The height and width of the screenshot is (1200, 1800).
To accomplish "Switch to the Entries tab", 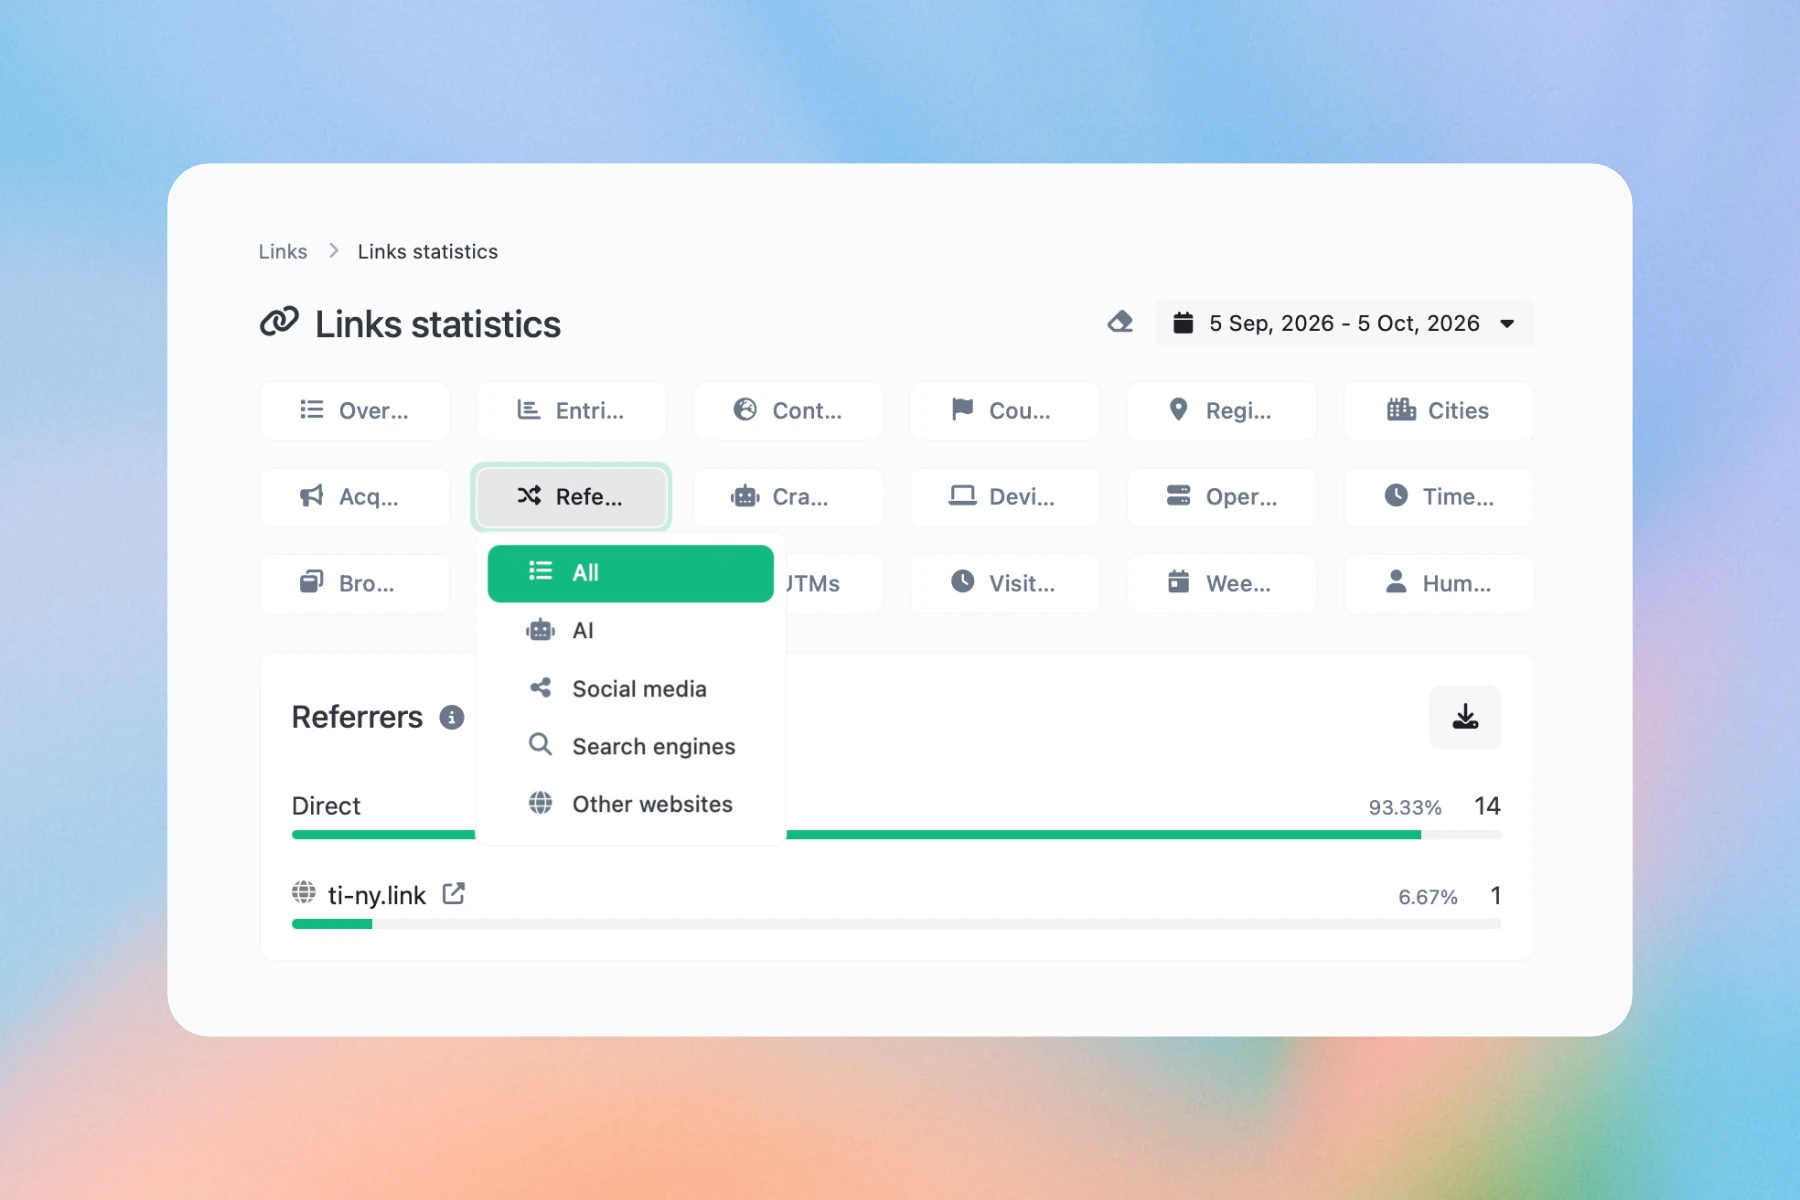I will click(571, 411).
